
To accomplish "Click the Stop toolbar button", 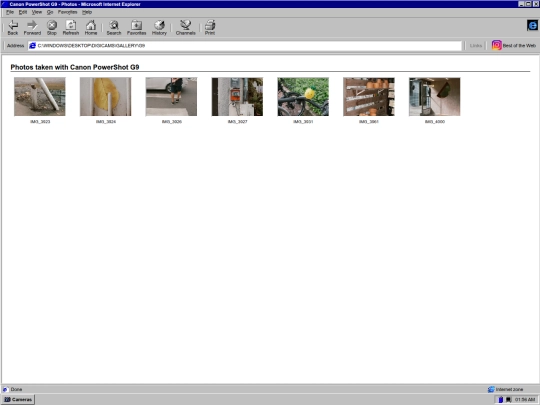I will point(52,28).
